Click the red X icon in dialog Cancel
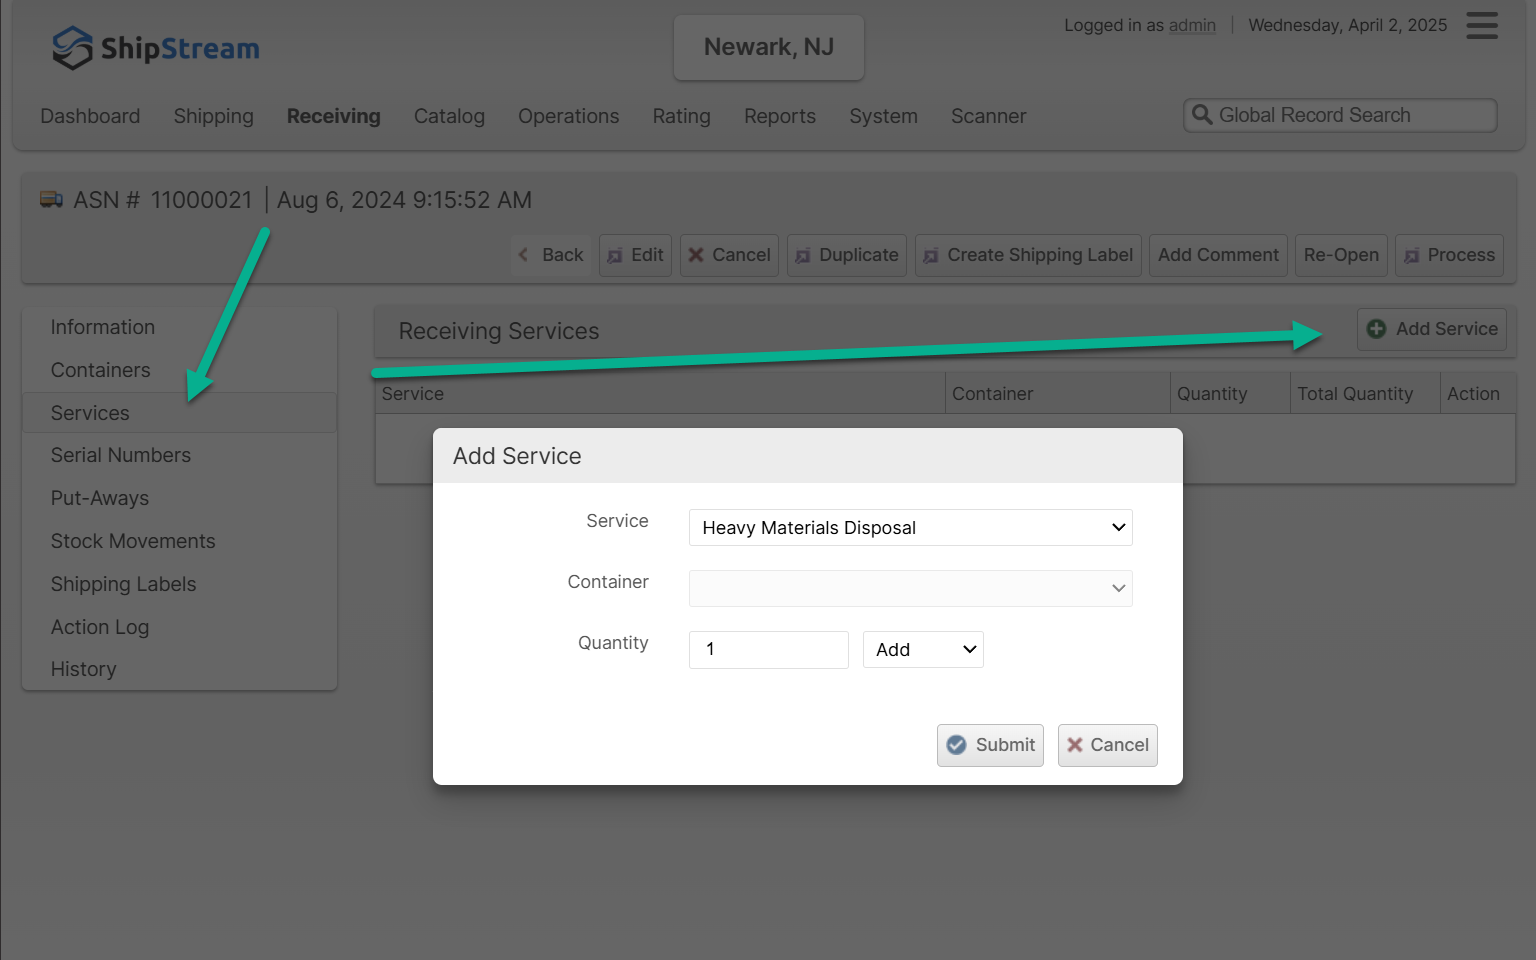Viewport: 1536px width, 960px height. [1075, 745]
